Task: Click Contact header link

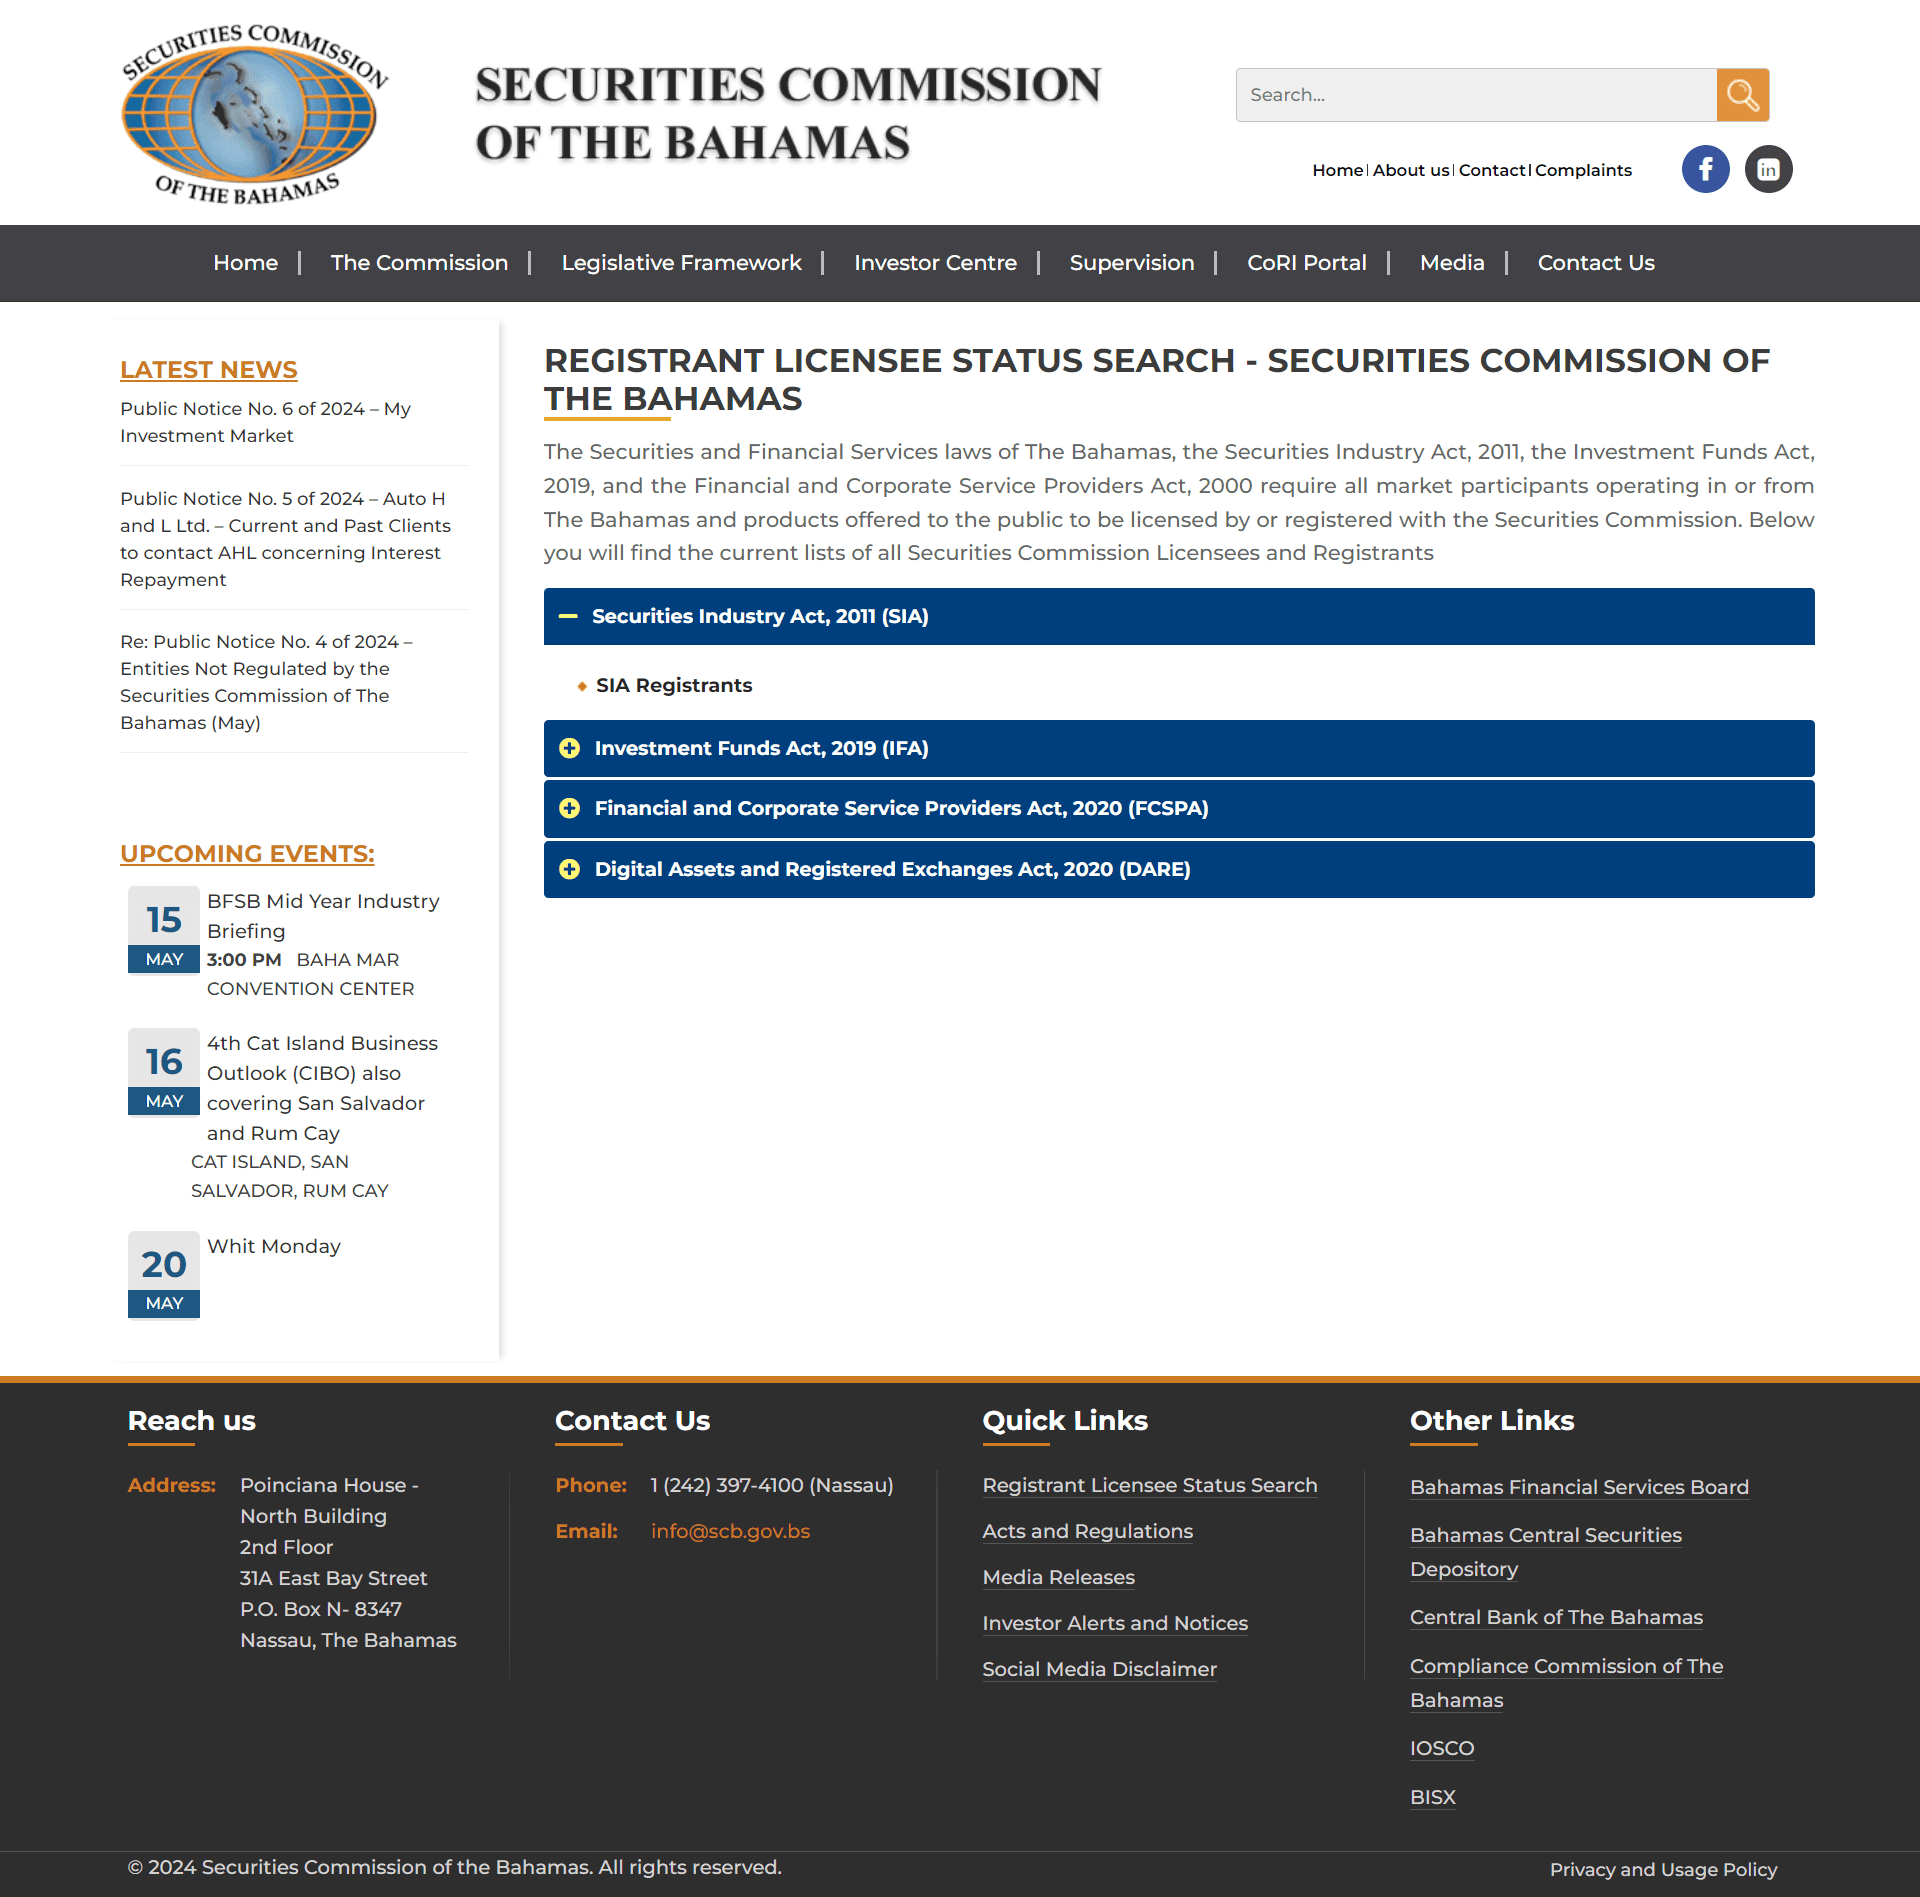Action: (1492, 170)
